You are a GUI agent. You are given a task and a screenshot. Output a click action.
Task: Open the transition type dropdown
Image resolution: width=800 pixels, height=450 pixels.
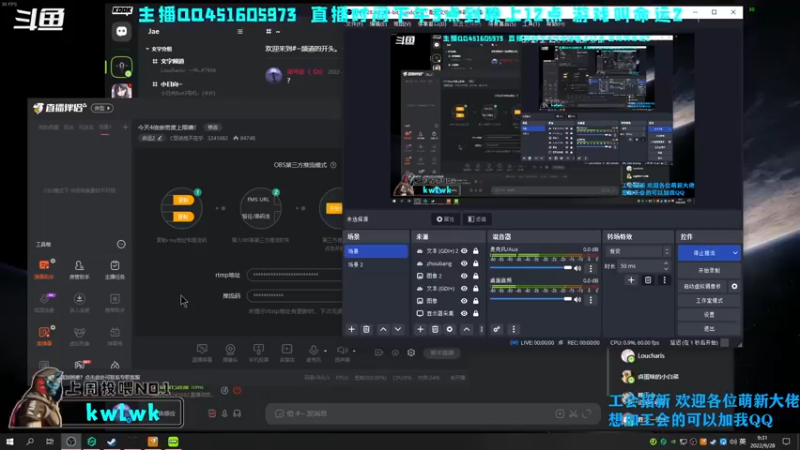[638, 252]
